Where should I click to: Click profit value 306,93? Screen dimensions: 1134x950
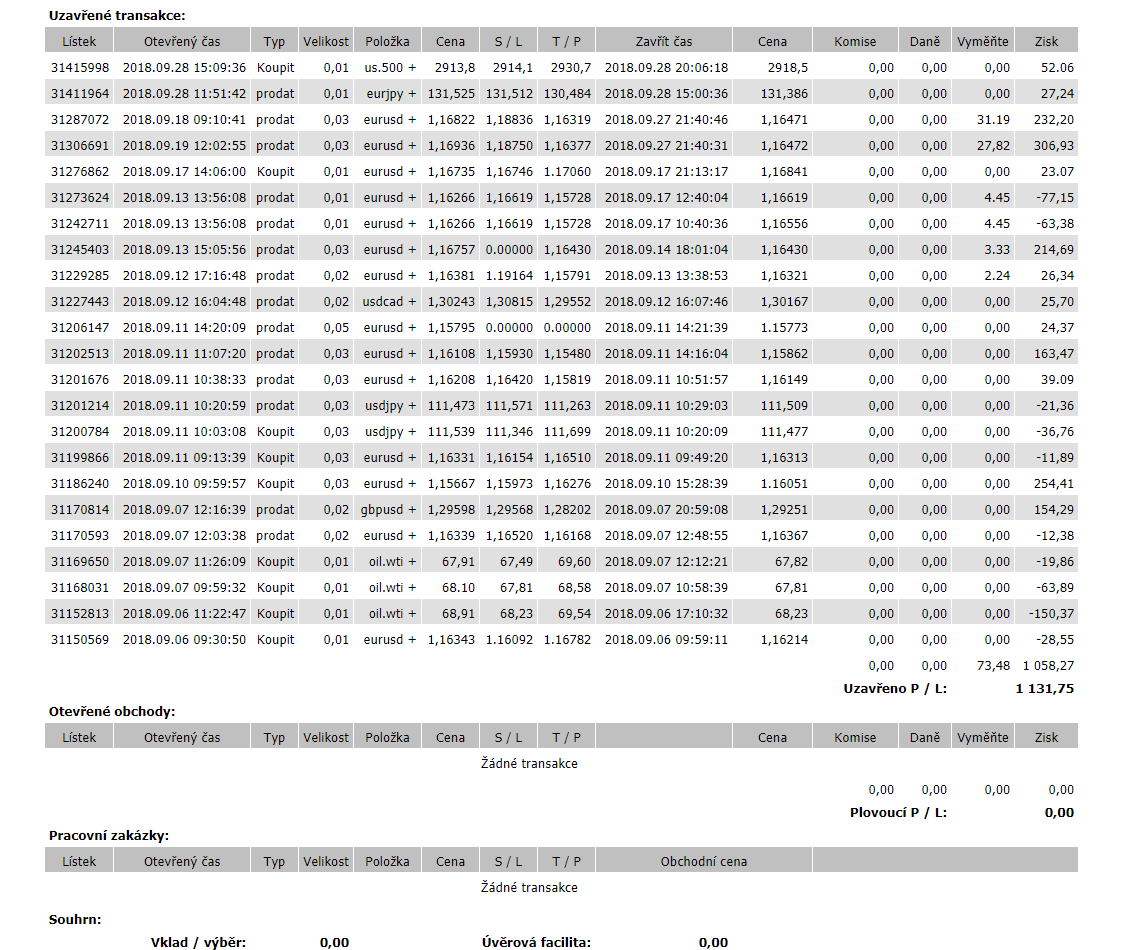(1054, 146)
